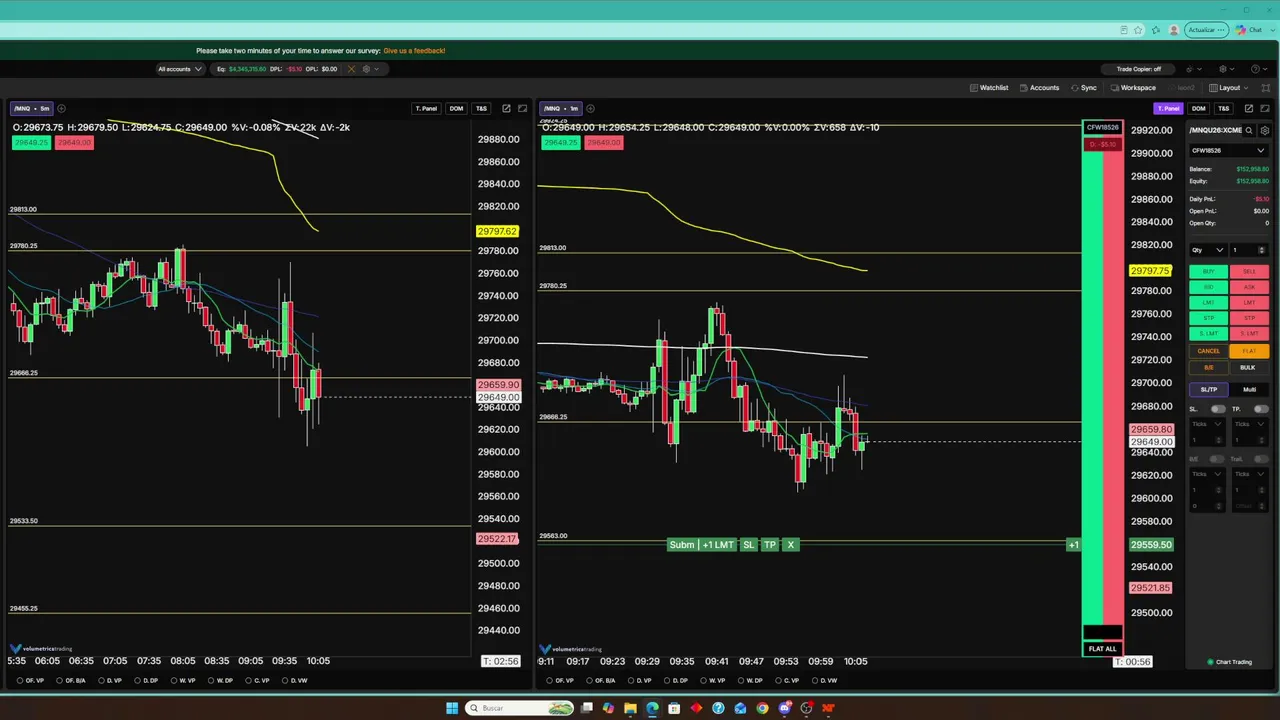Toggle T&S on the right chart
Viewport: 1280px width, 720px height.
point(1223,108)
